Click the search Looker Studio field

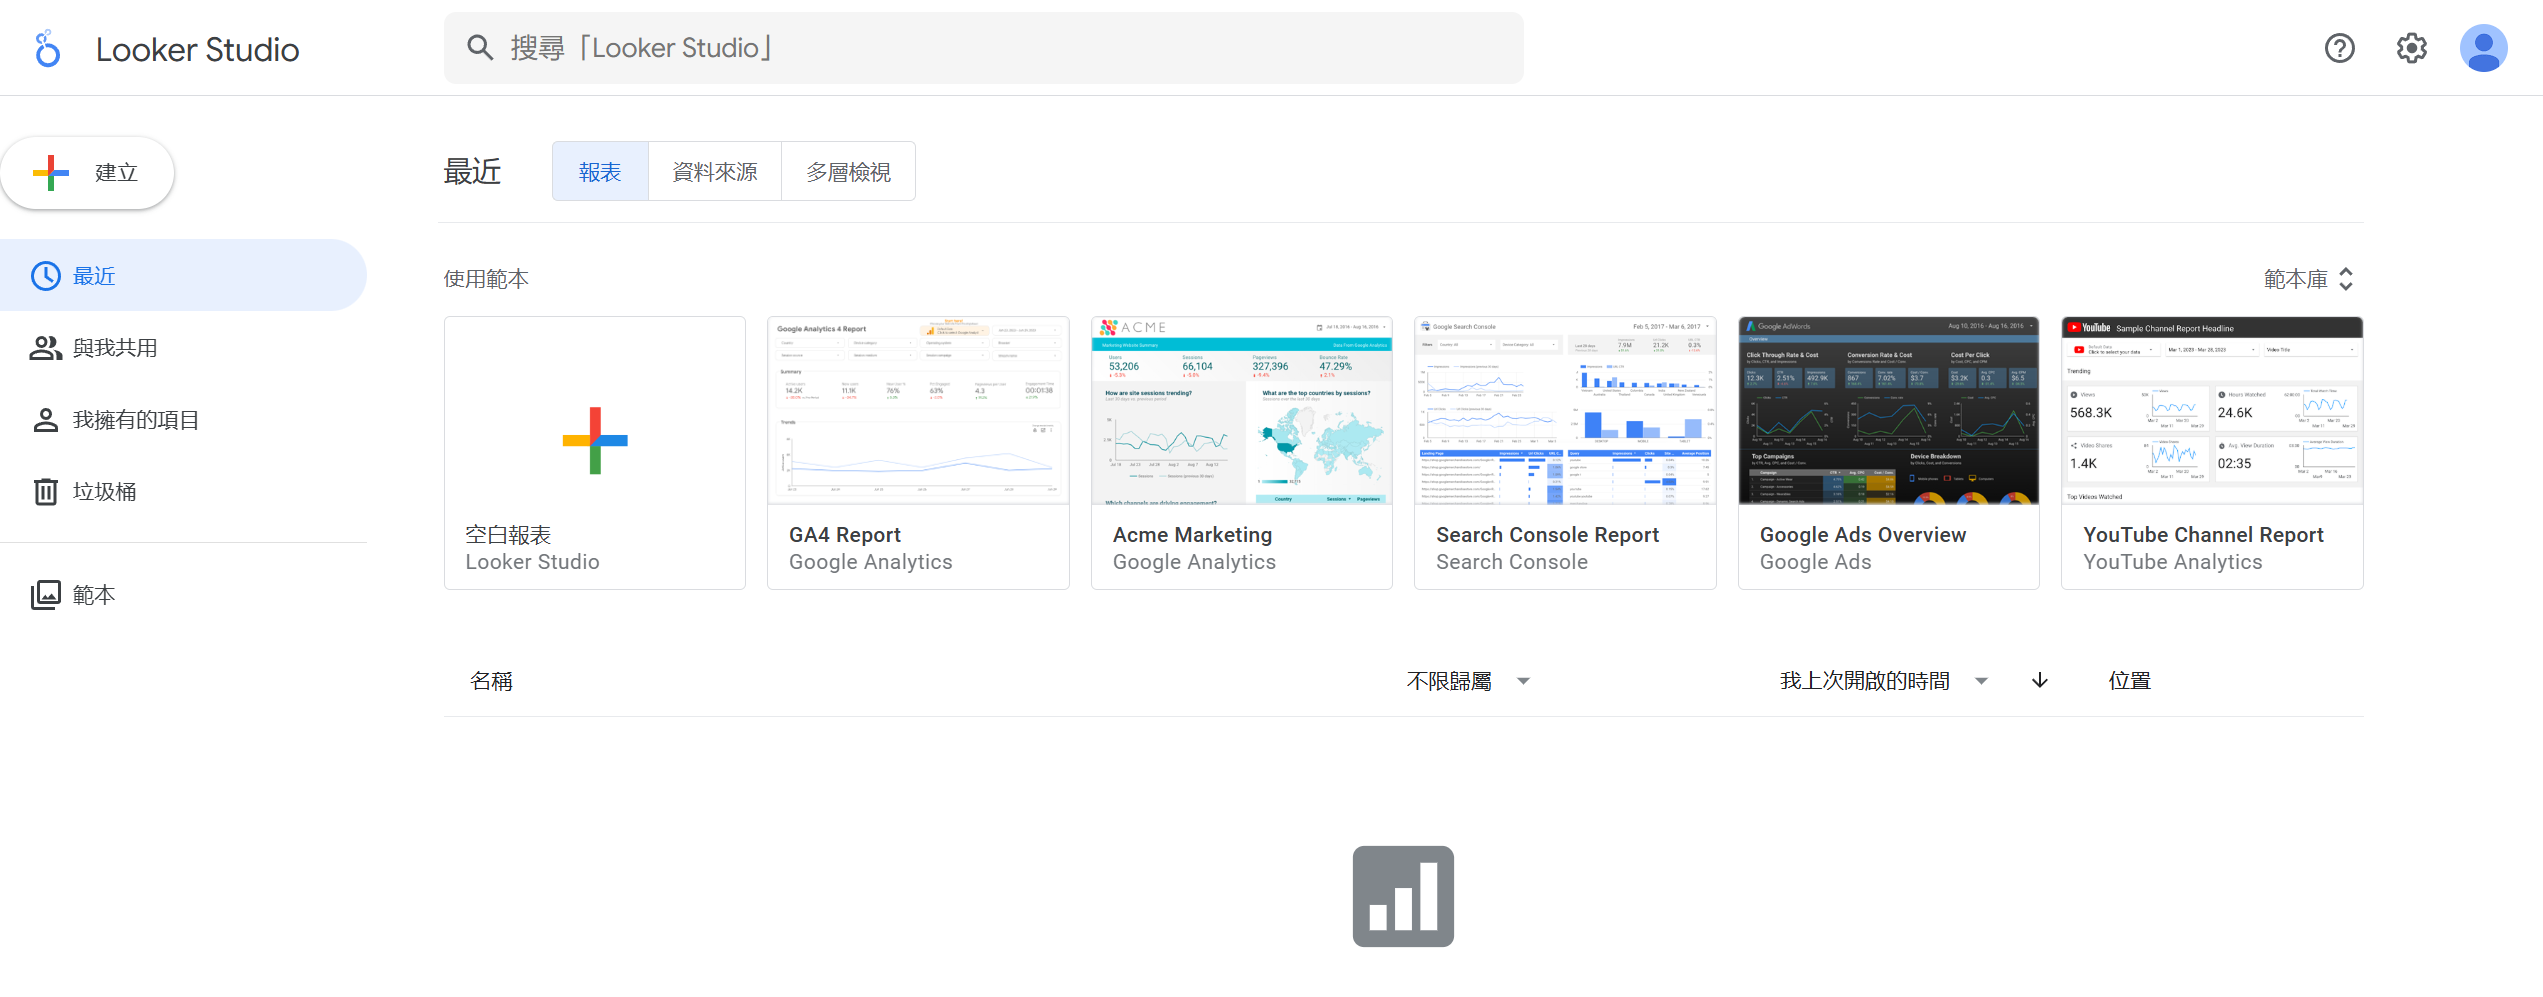point(983,48)
